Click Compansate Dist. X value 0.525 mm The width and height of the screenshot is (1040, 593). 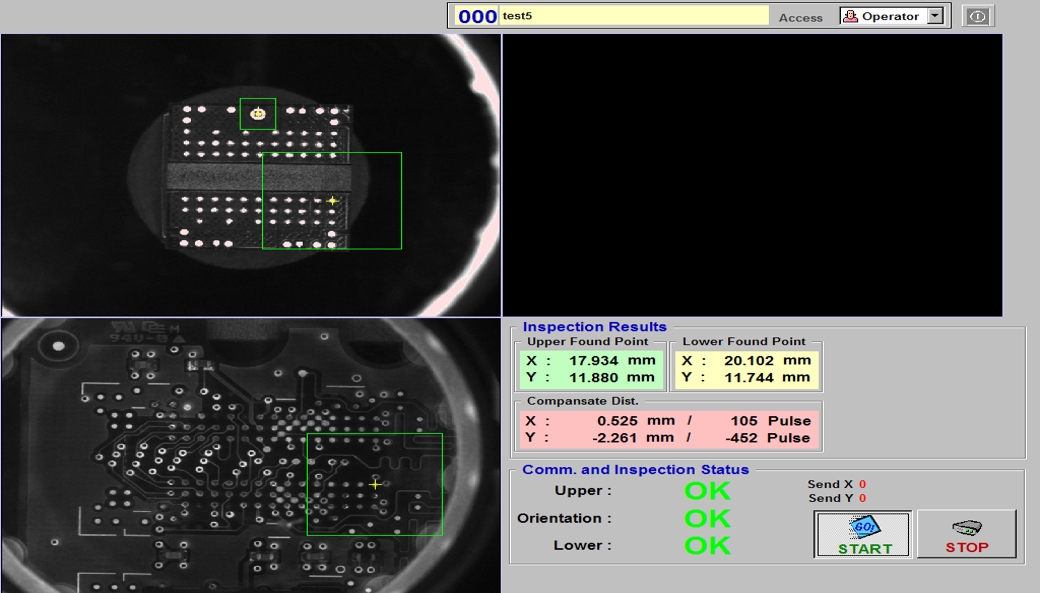coord(635,421)
